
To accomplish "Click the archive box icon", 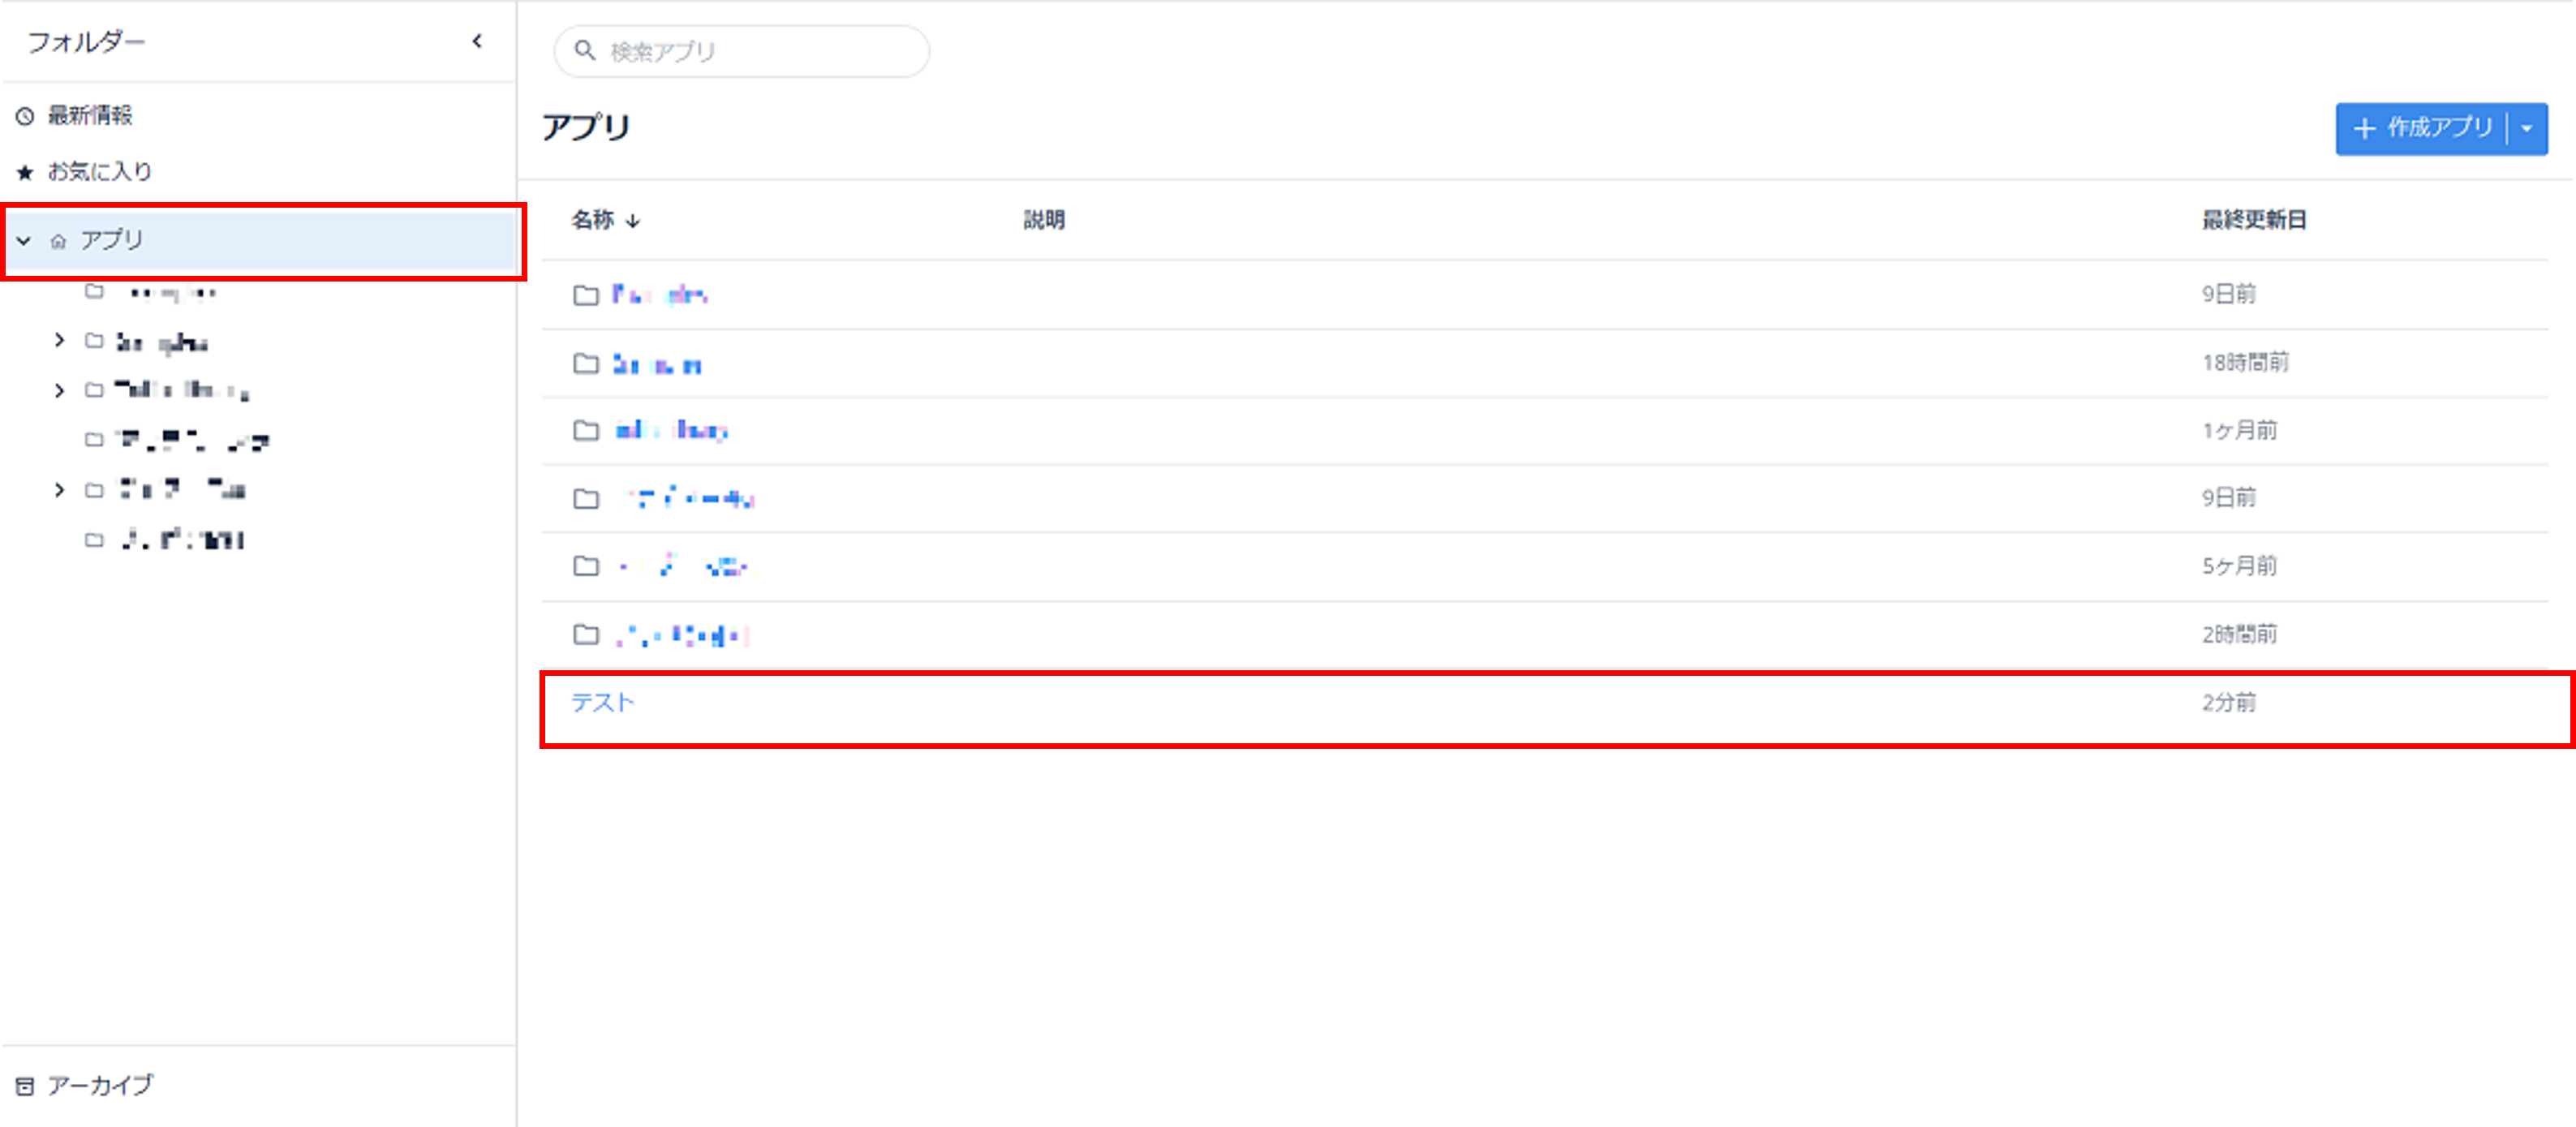I will tap(25, 1085).
